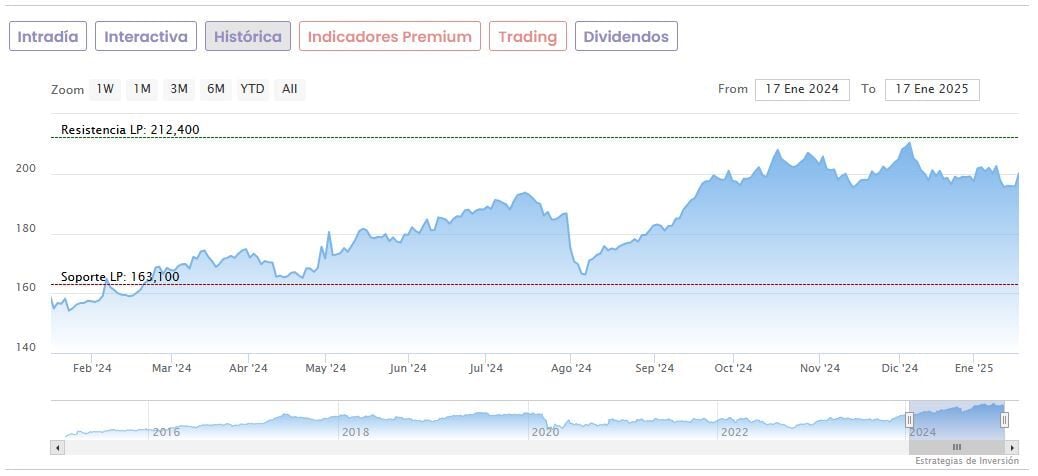Screen dimensions: 1038x476
Task: Go to the Trading tab
Action: tap(527, 37)
